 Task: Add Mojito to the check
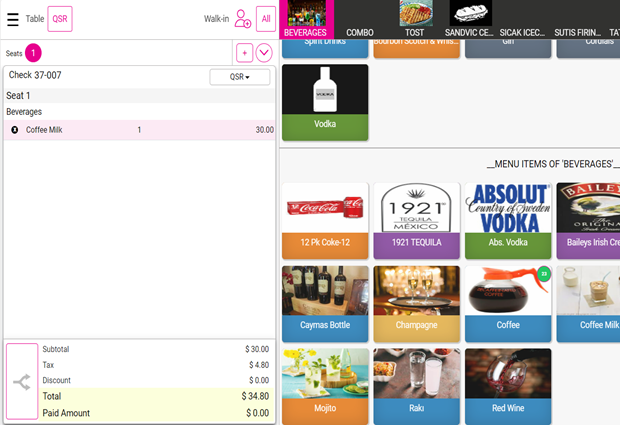[x=325, y=386]
